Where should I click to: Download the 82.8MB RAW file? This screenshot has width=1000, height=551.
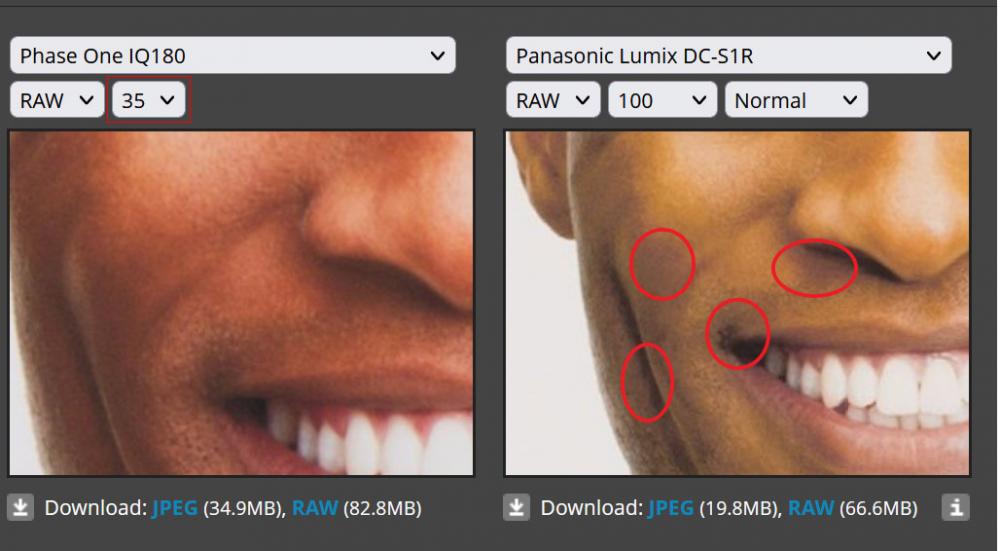pos(315,508)
